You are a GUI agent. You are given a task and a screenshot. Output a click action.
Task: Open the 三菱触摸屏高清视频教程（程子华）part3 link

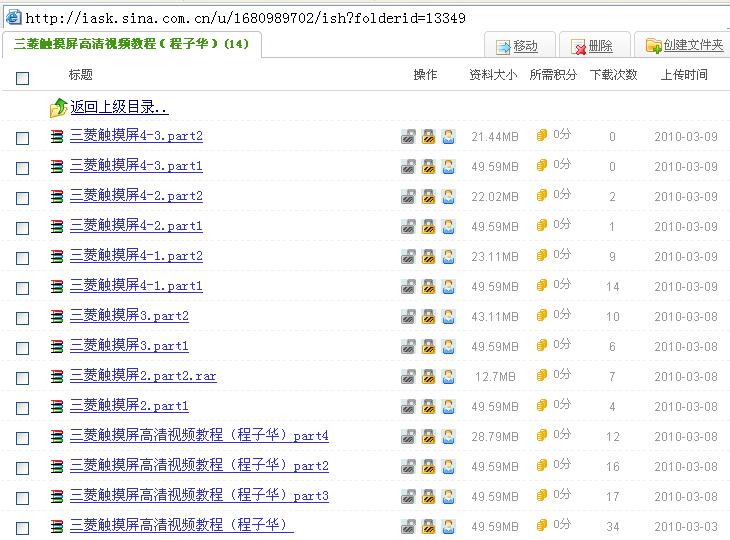pos(199,495)
